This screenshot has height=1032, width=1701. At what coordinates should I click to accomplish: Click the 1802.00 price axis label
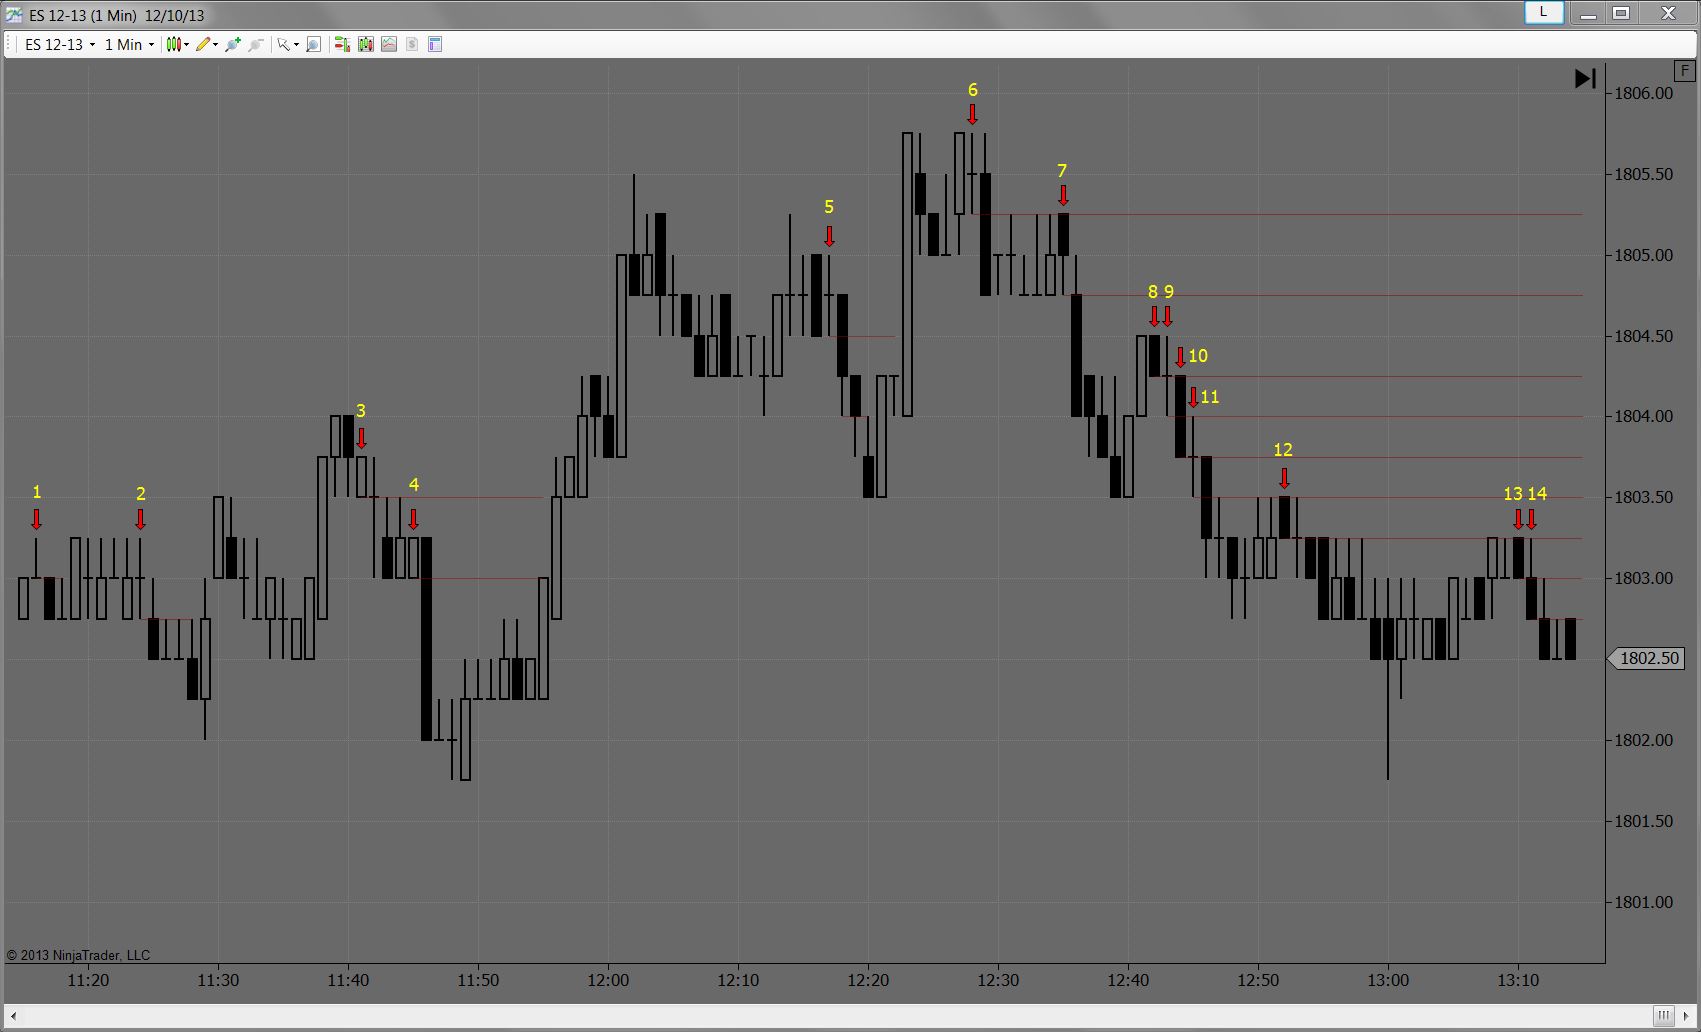[x=1643, y=741]
